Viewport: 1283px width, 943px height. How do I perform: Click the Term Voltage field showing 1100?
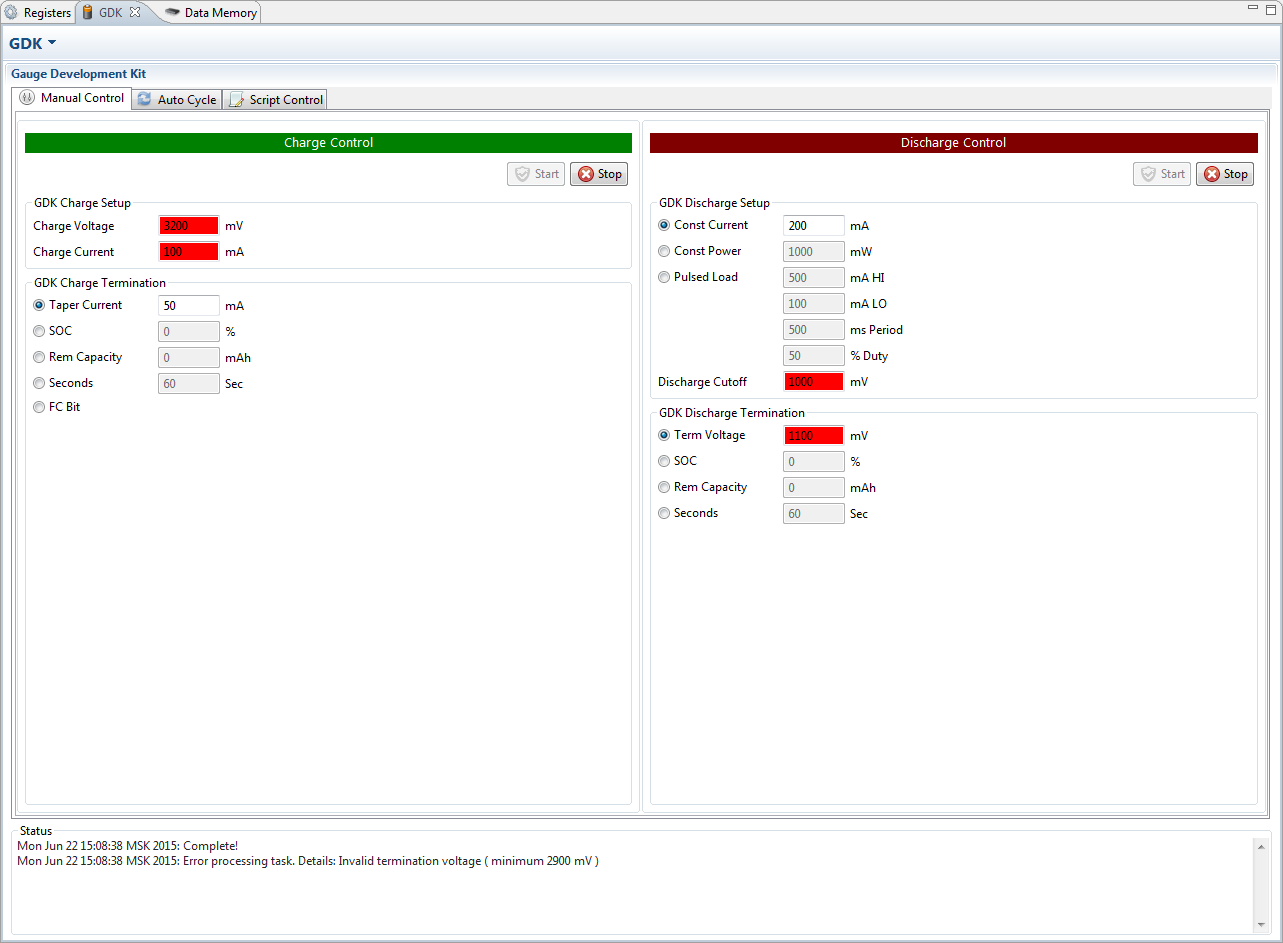[814, 436]
